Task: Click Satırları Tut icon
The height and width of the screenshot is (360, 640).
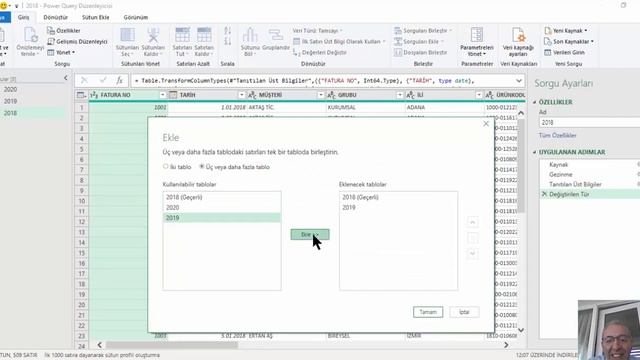Action: 182,36
